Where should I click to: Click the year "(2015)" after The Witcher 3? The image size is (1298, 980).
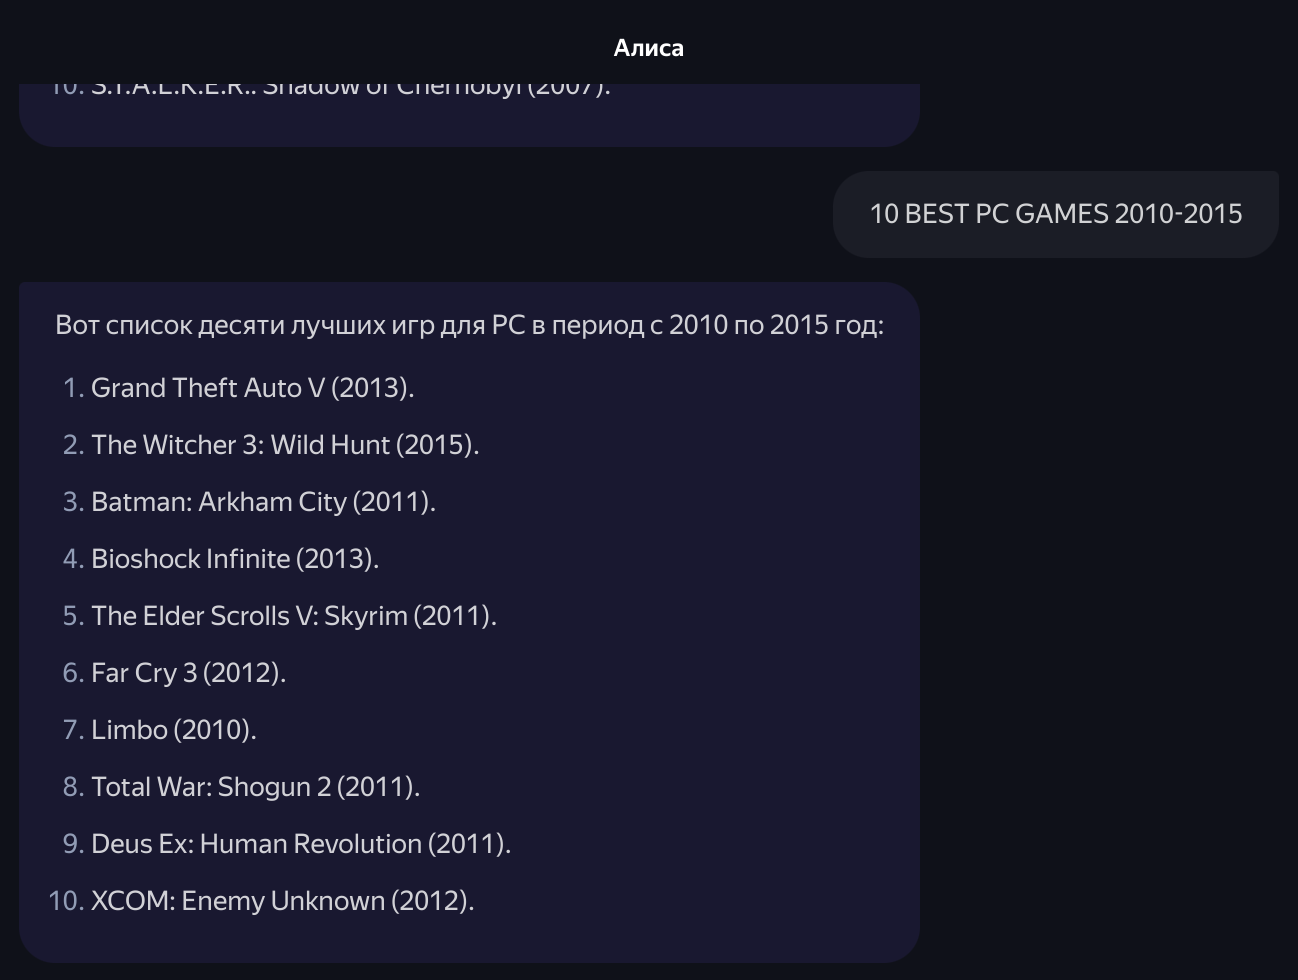(437, 445)
